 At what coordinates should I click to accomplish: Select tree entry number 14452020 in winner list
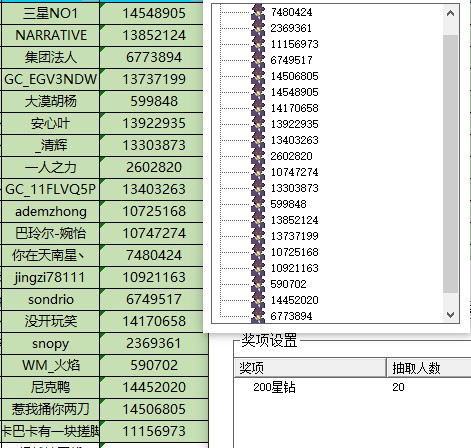(x=294, y=300)
